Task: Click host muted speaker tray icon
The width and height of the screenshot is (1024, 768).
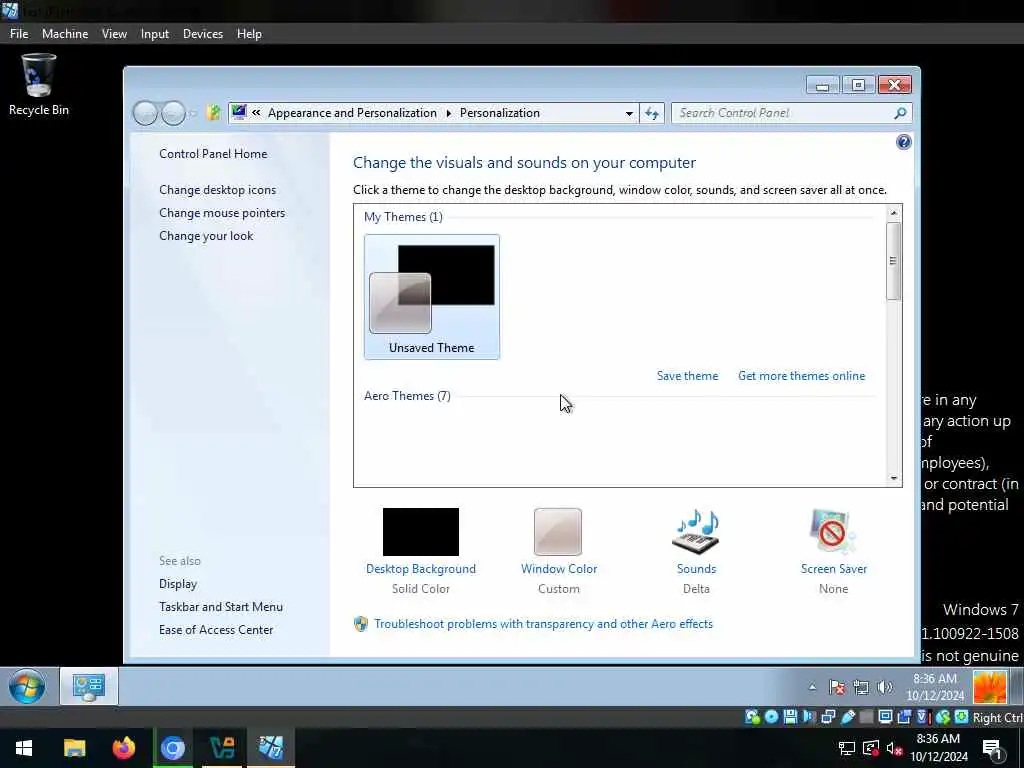Action: 895,748
